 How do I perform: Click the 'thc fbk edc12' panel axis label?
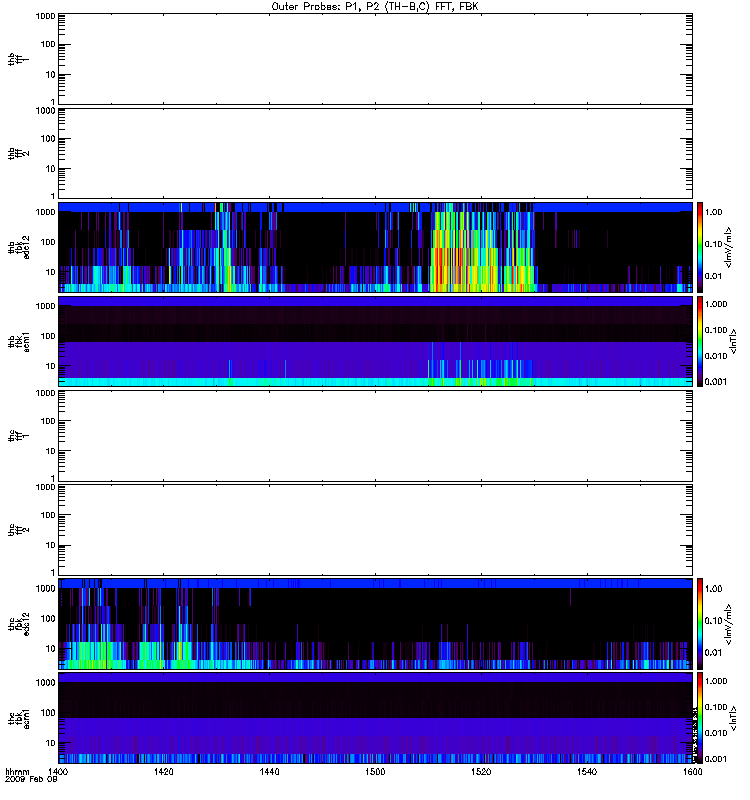coord(18,624)
